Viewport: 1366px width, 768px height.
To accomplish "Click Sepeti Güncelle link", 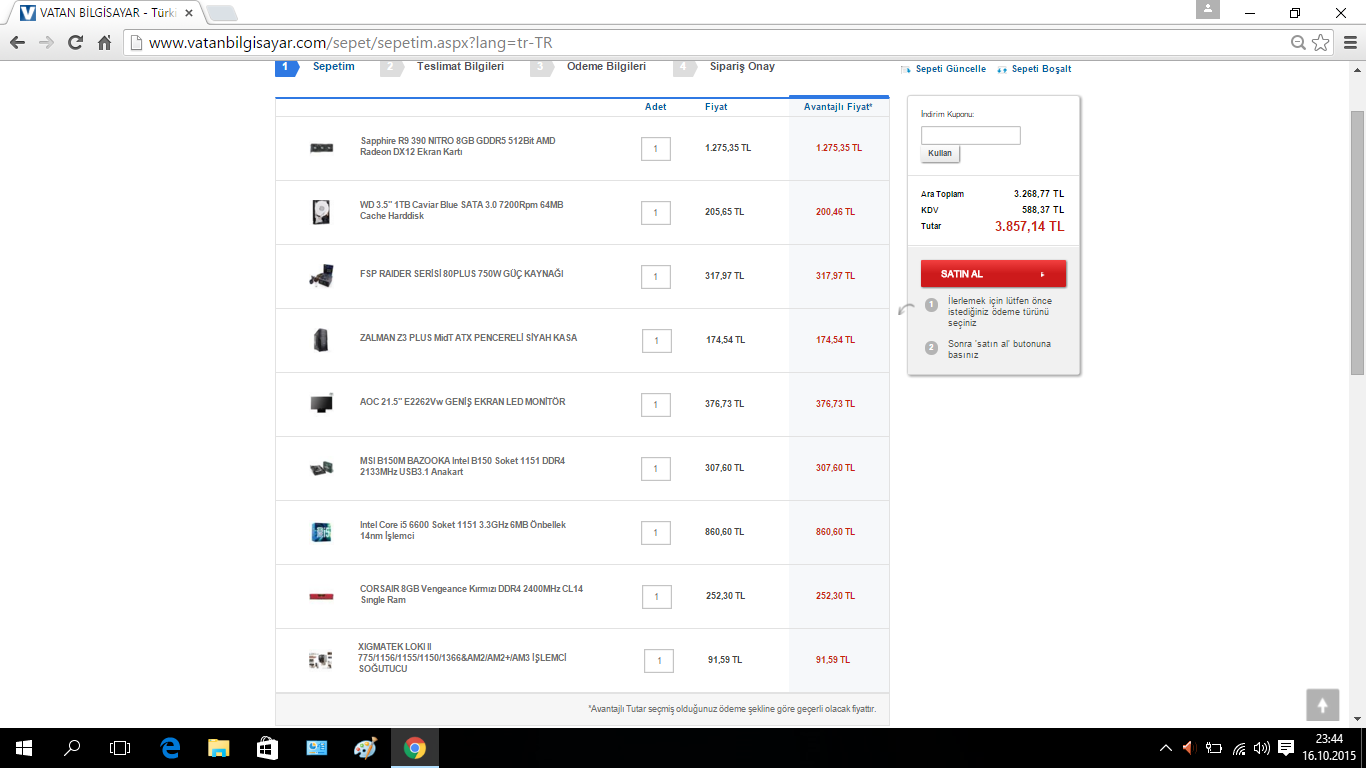I will click(950, 69).
